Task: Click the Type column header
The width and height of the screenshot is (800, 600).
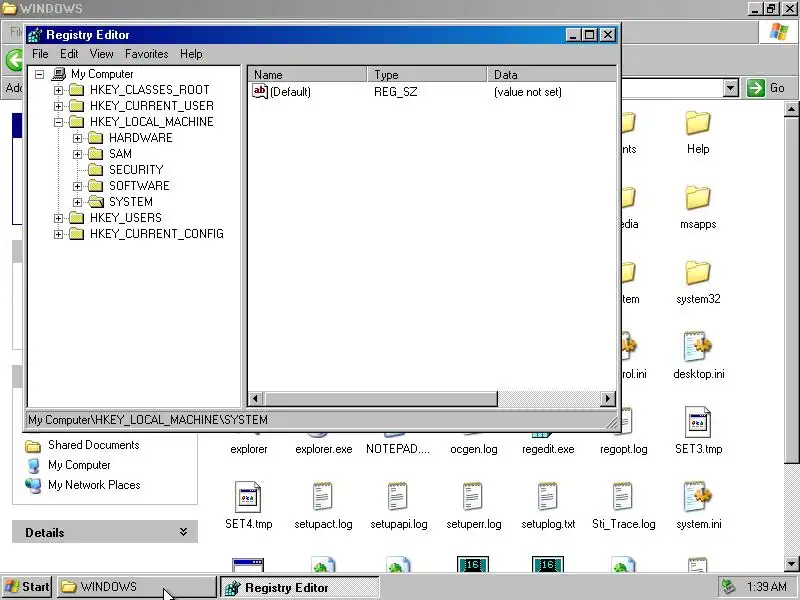Action: click(427, 74)
